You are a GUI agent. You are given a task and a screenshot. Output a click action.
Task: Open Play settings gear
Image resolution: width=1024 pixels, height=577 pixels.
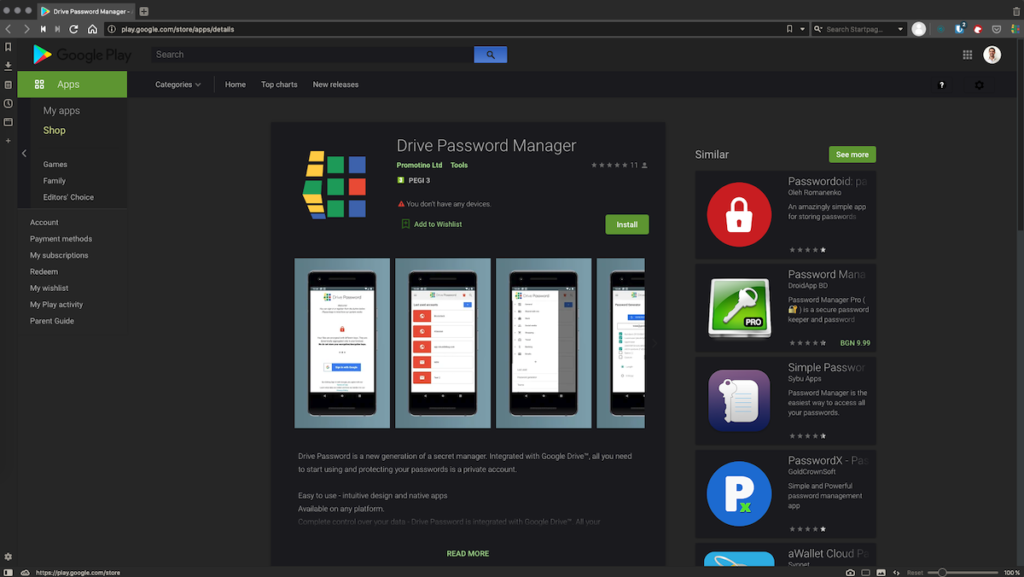(x=979, y=85)
